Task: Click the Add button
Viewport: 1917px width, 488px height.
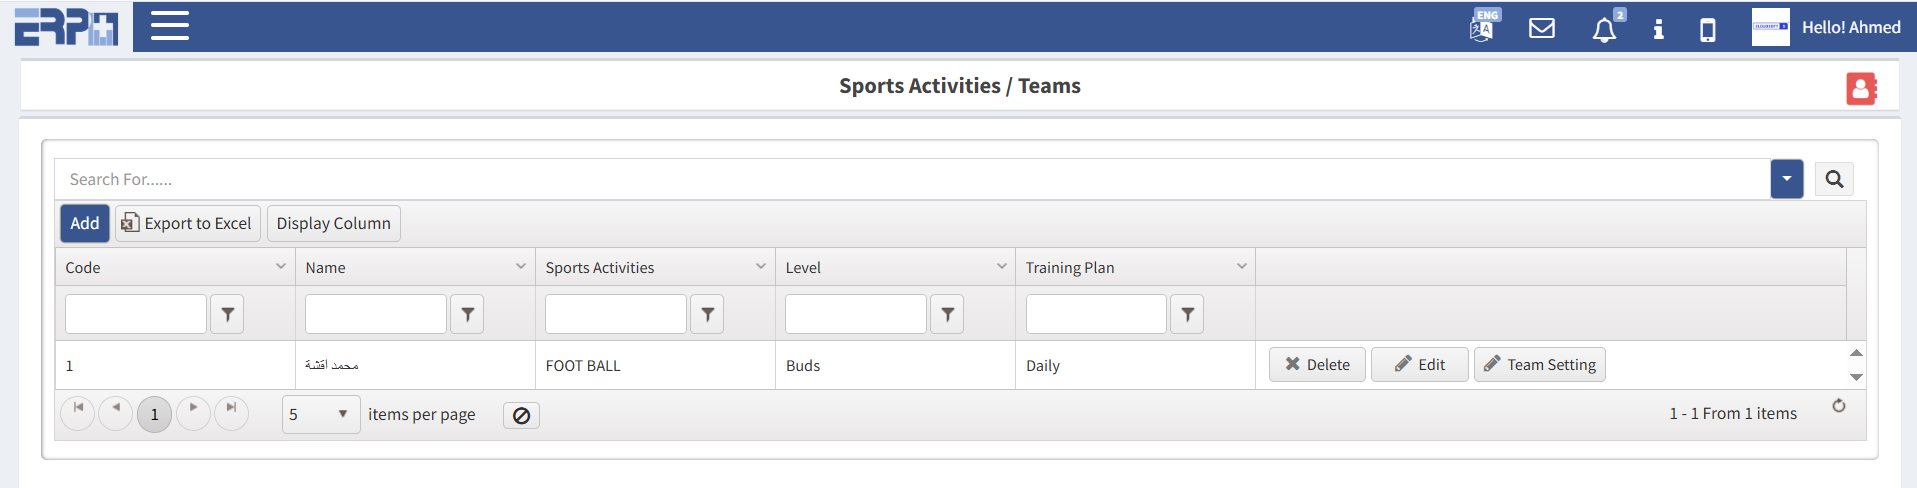Action: point(85,223)
